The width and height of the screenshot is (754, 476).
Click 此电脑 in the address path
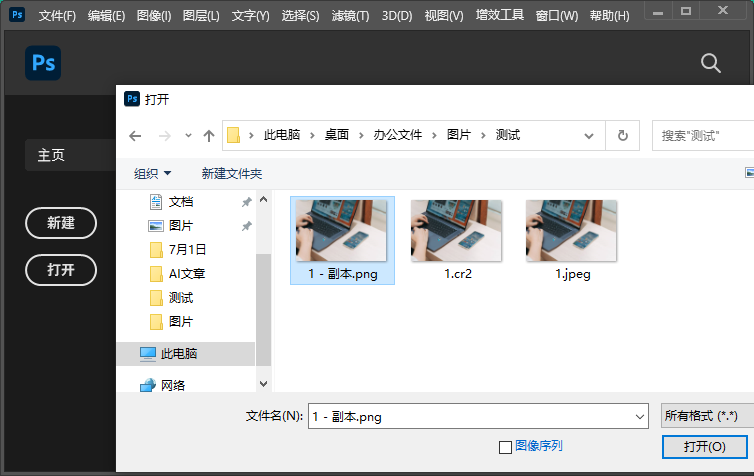[x=282, y=135]
